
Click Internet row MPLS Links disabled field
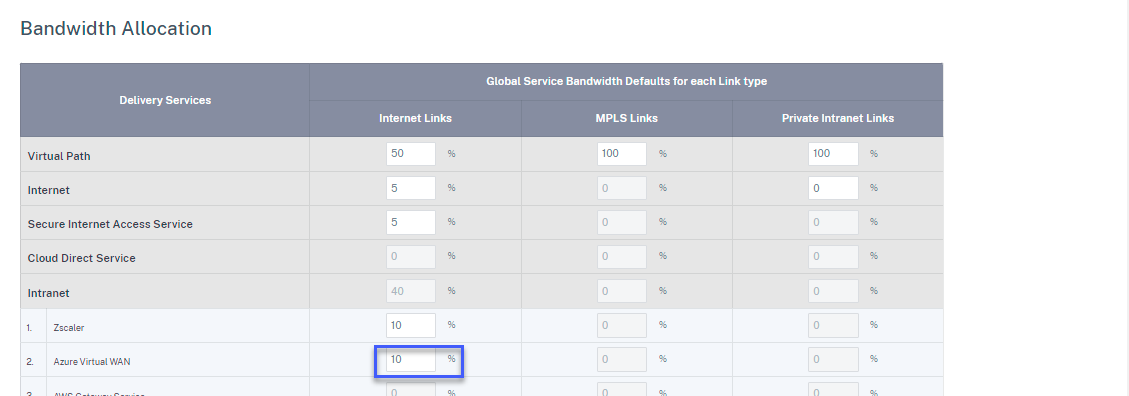(621, 188)
